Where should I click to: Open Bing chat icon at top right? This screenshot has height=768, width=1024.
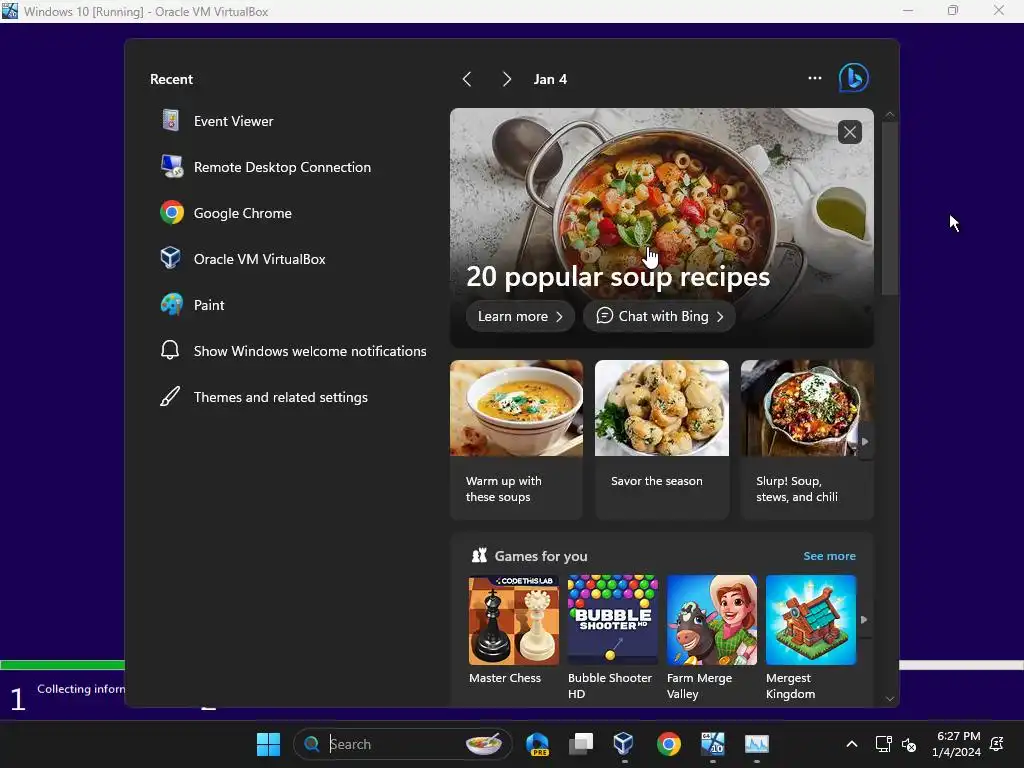[854, 78]
